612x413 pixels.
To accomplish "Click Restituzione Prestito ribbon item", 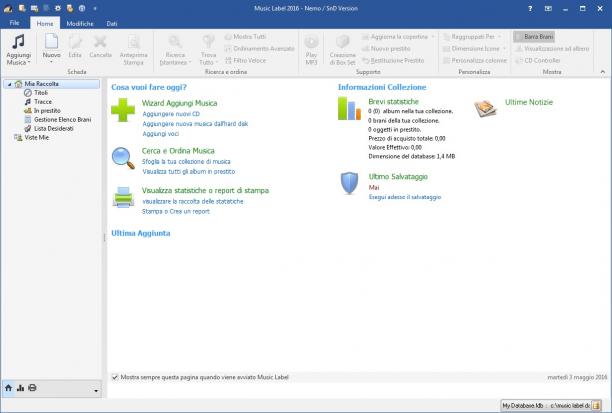I will tap(393, 61).
